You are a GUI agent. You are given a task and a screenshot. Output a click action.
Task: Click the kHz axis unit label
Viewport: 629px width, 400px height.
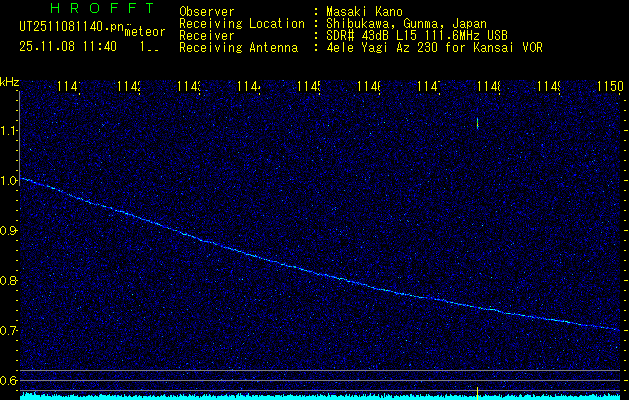pyautogui.click(x=10, y=81)
